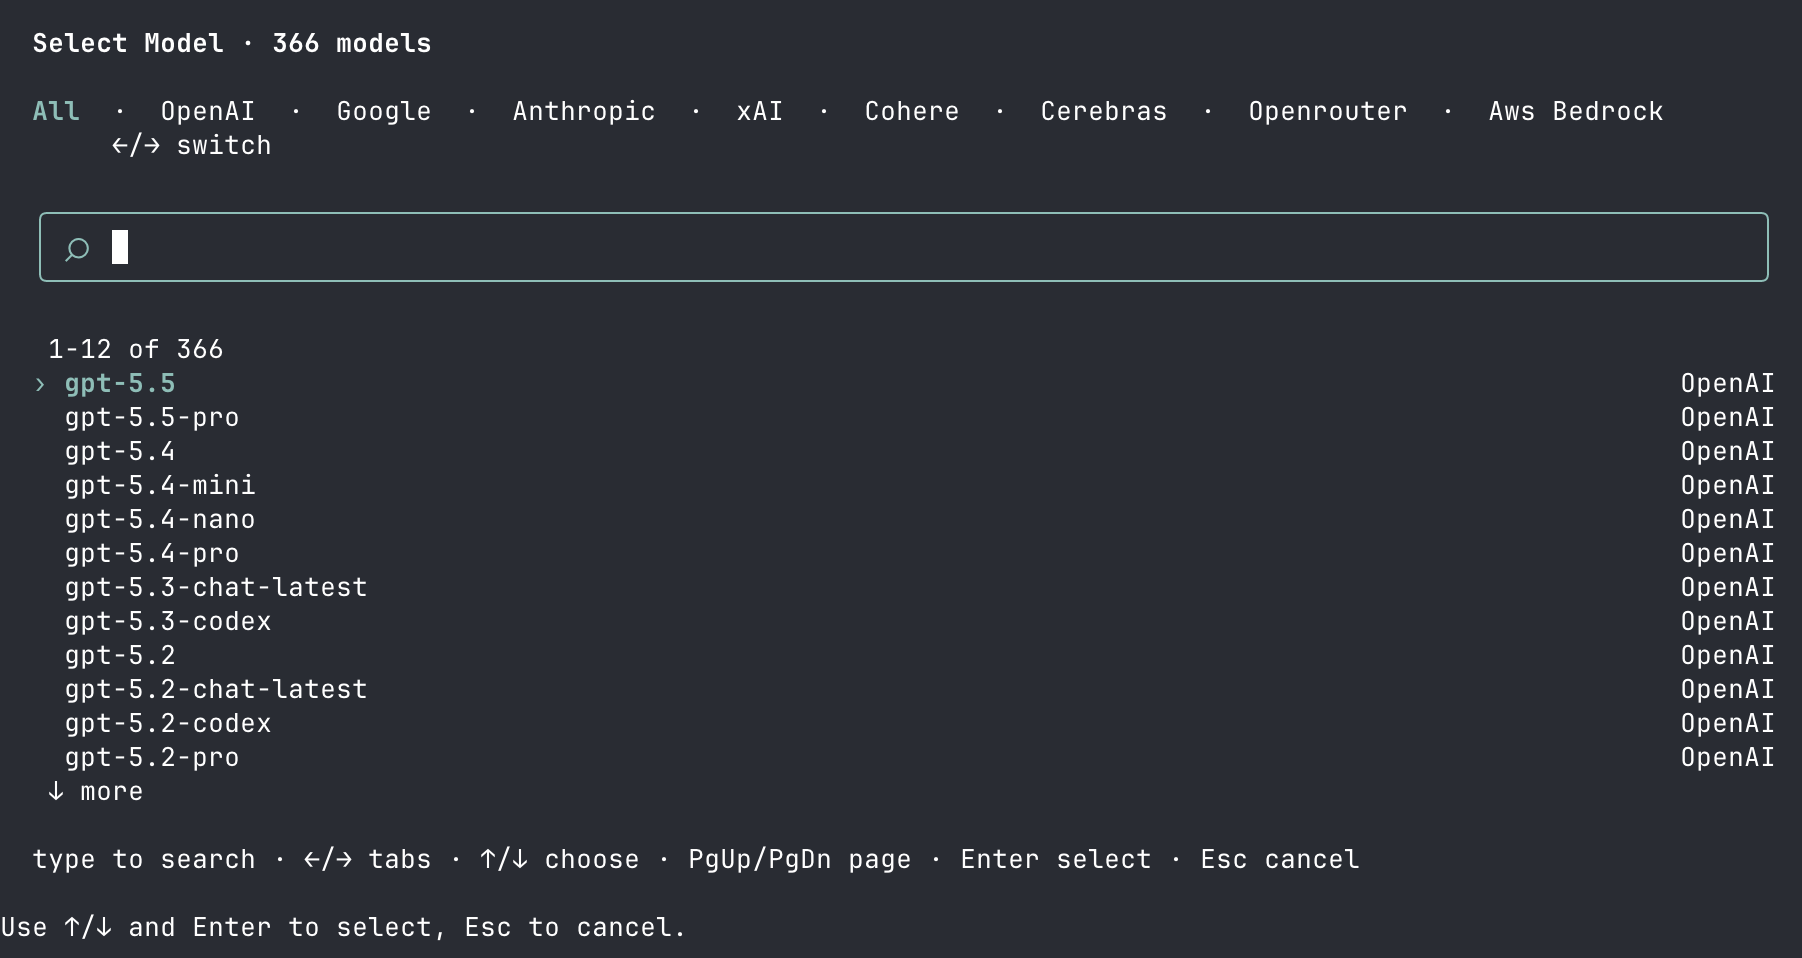The width and height of the screenshot is (1802, 958).
Task: Switch to the Google provider tab
Action: (x=384, y=111)
